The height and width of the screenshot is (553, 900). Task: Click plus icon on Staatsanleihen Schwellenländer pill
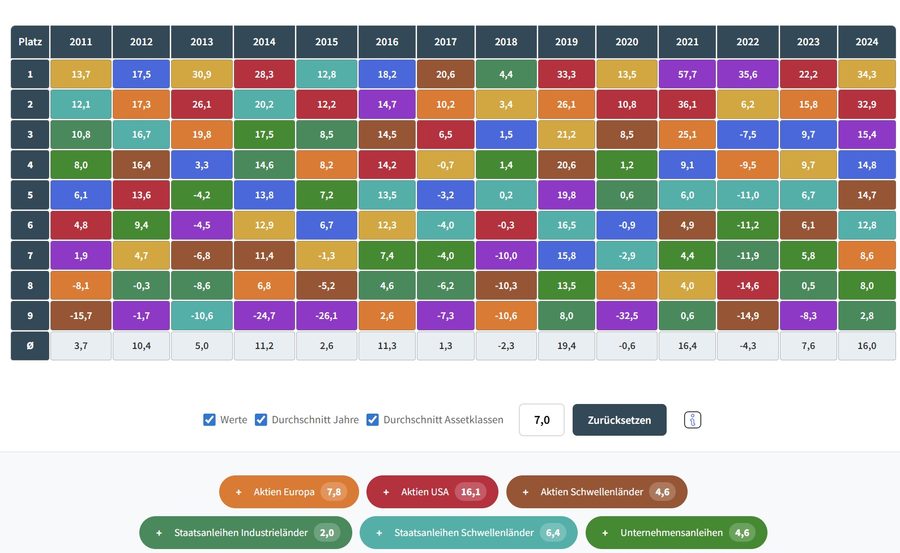[x=379, y=533]
